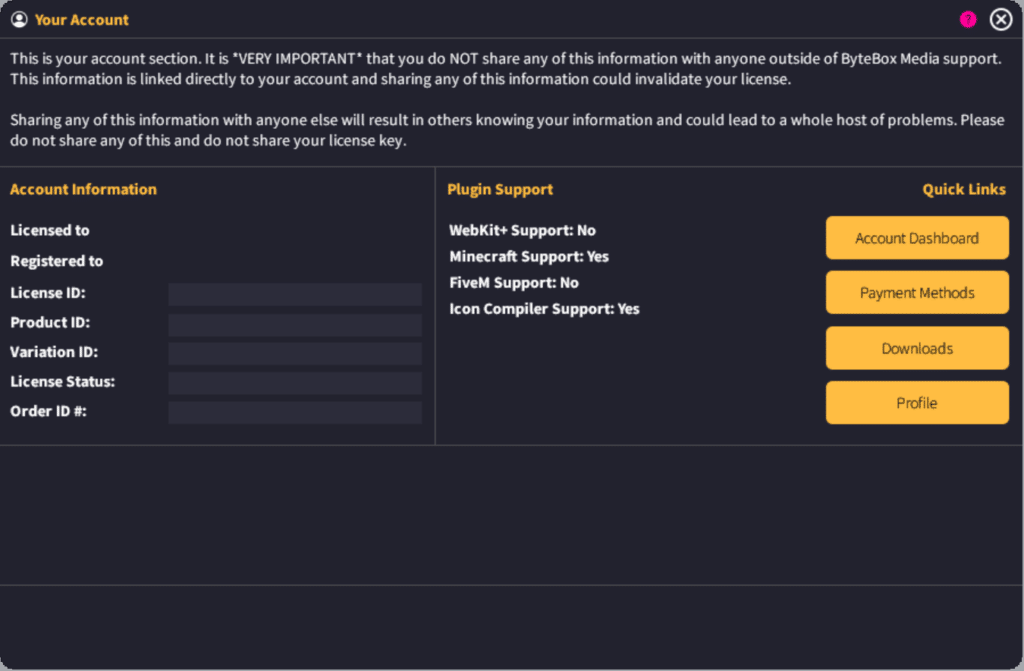Click the WebKit+ Support status text
Image resolution: width=1024 pixels, height=671 pixels.
(x=522, y=230)
